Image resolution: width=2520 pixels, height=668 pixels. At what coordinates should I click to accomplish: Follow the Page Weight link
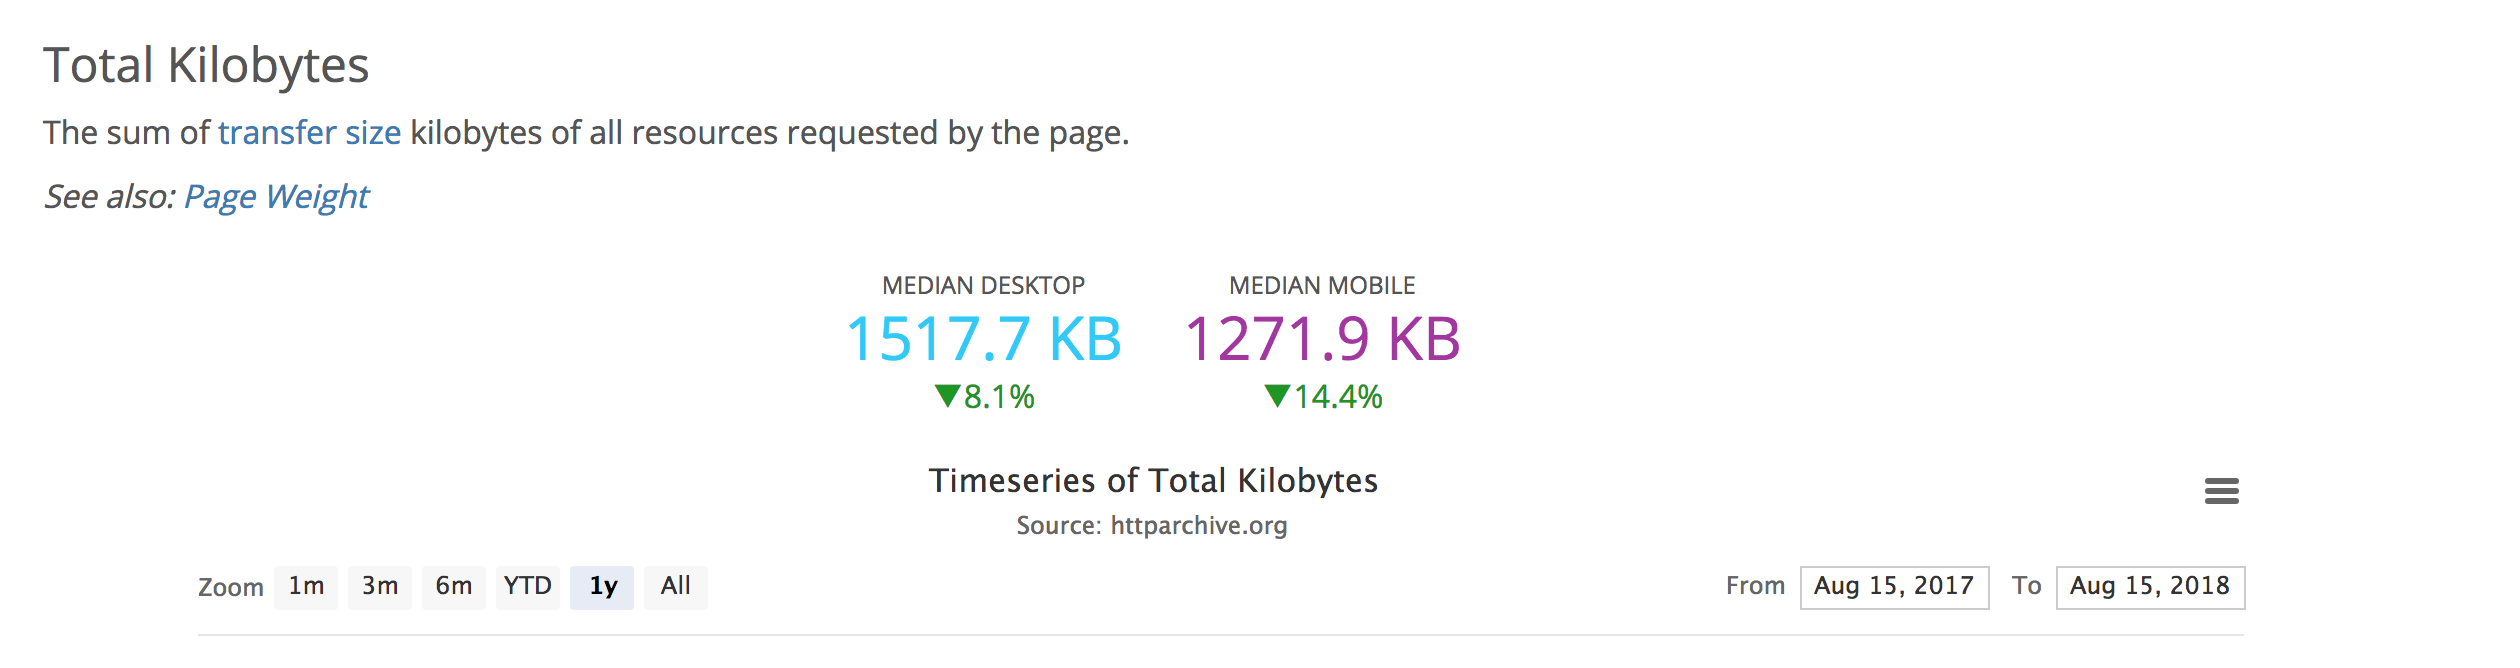(x=276, y=197)
